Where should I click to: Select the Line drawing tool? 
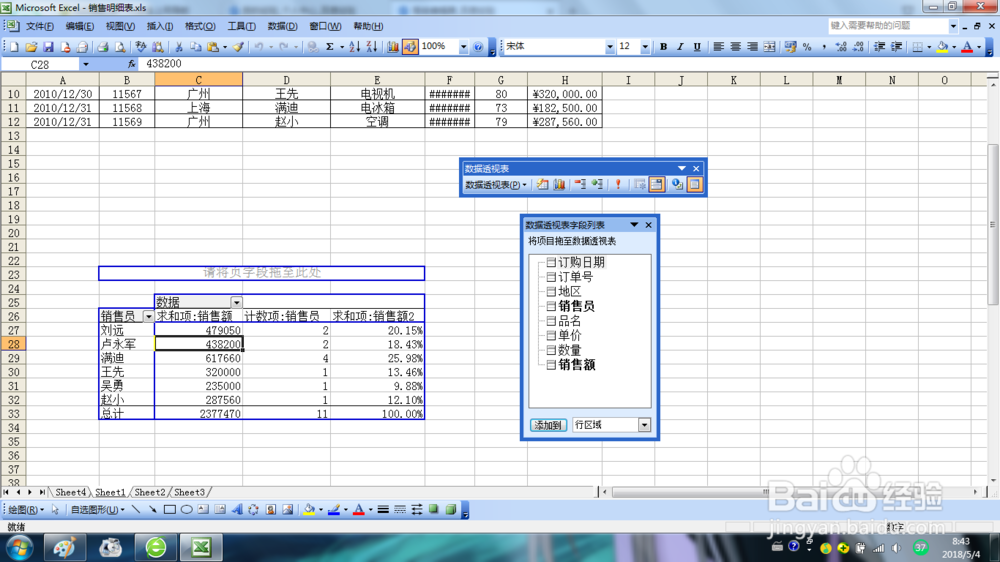[x=136, y=510]
